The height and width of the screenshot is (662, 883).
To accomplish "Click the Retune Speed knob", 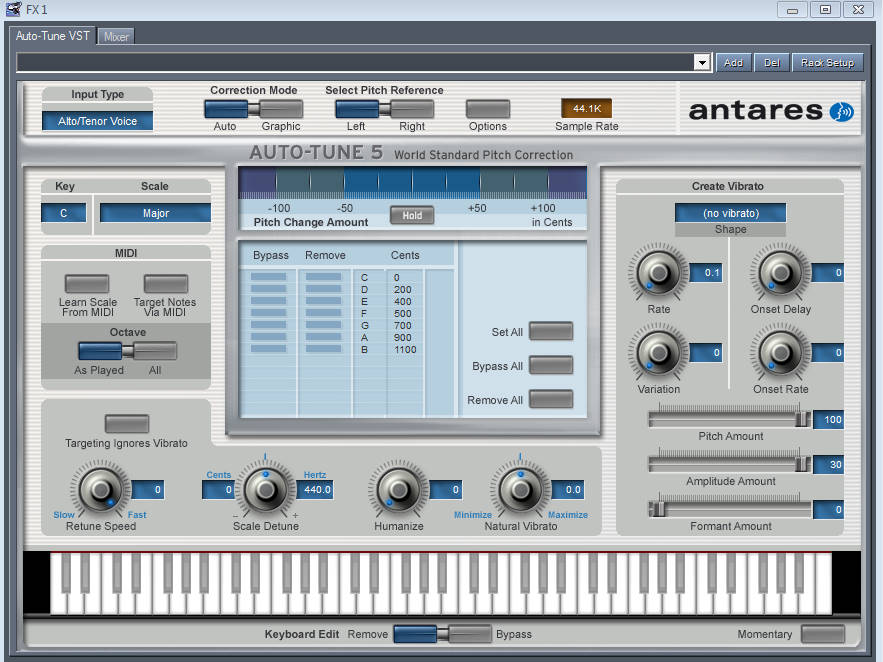I will point(101,489).
